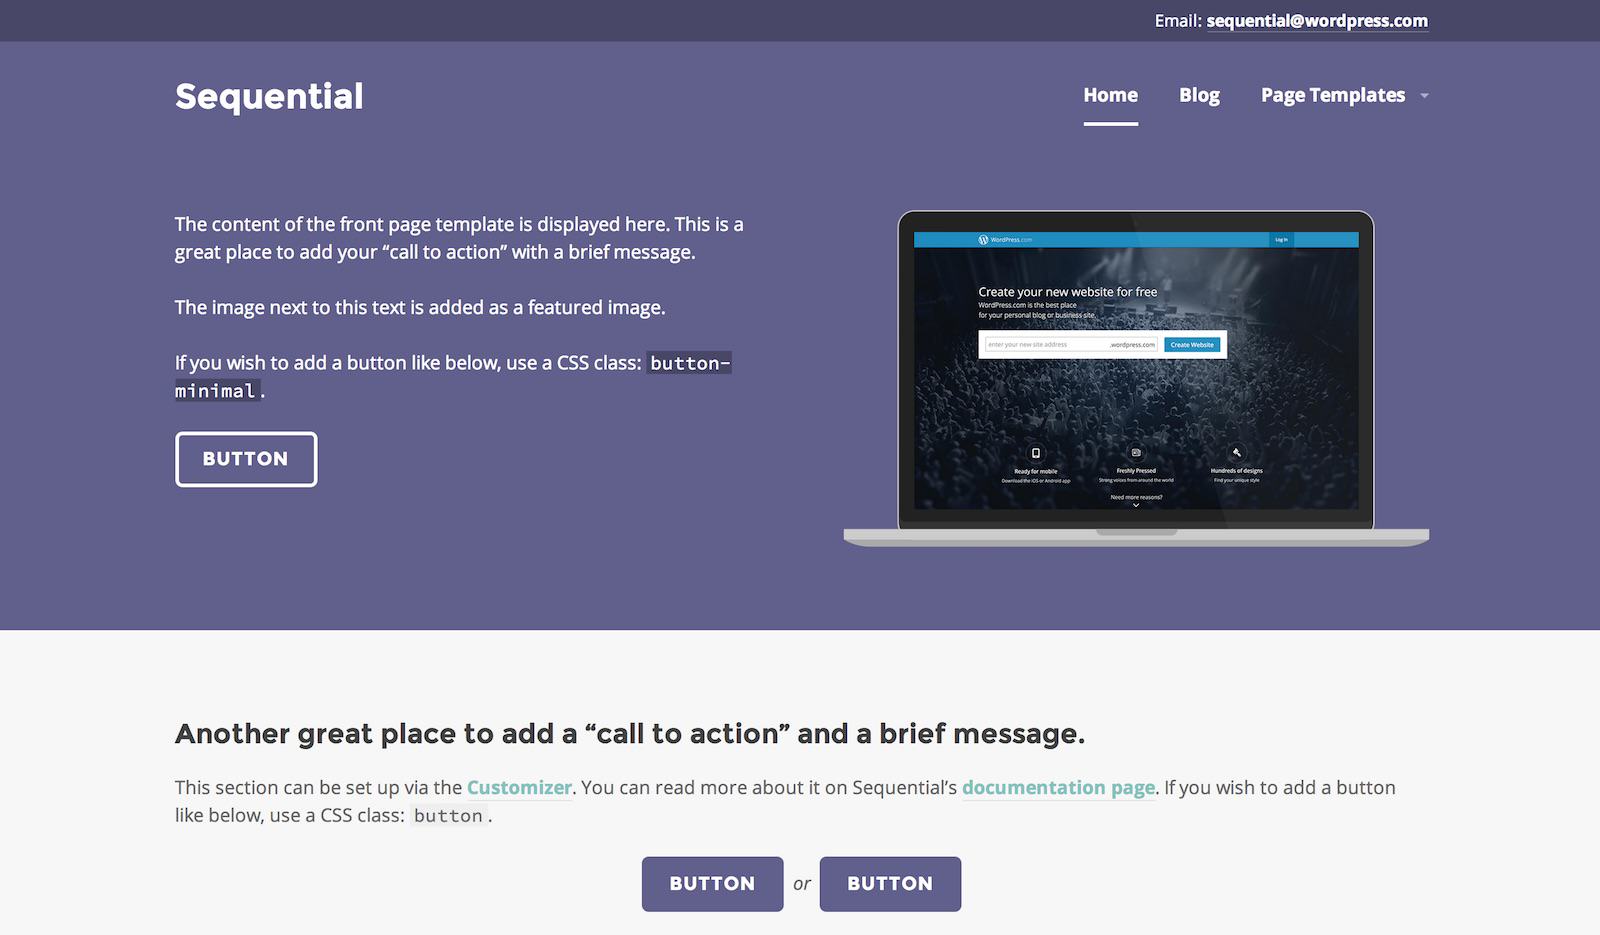1600x935 pixels.
Task: Click the Sequential site title
Action: pyautogui.click(x=269, y=96)
